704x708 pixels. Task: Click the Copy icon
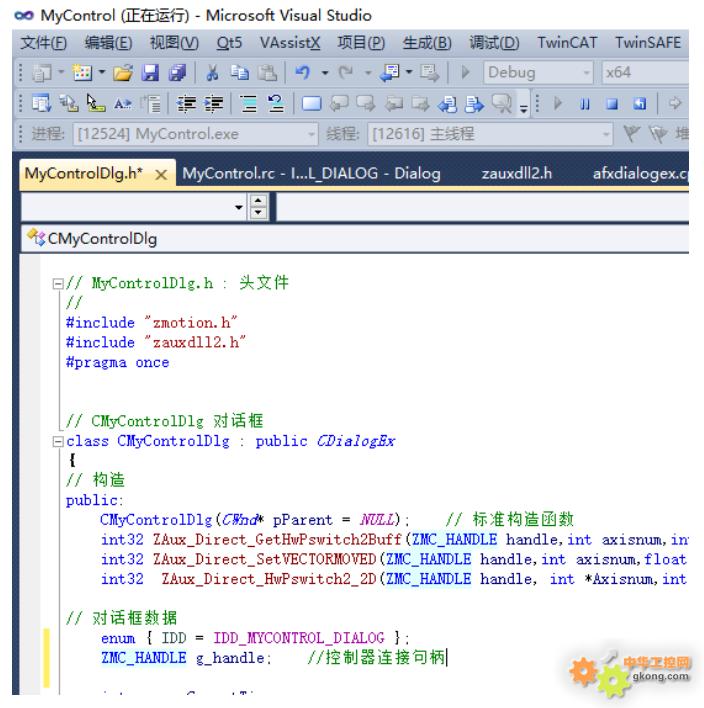[x=239, y=73]
